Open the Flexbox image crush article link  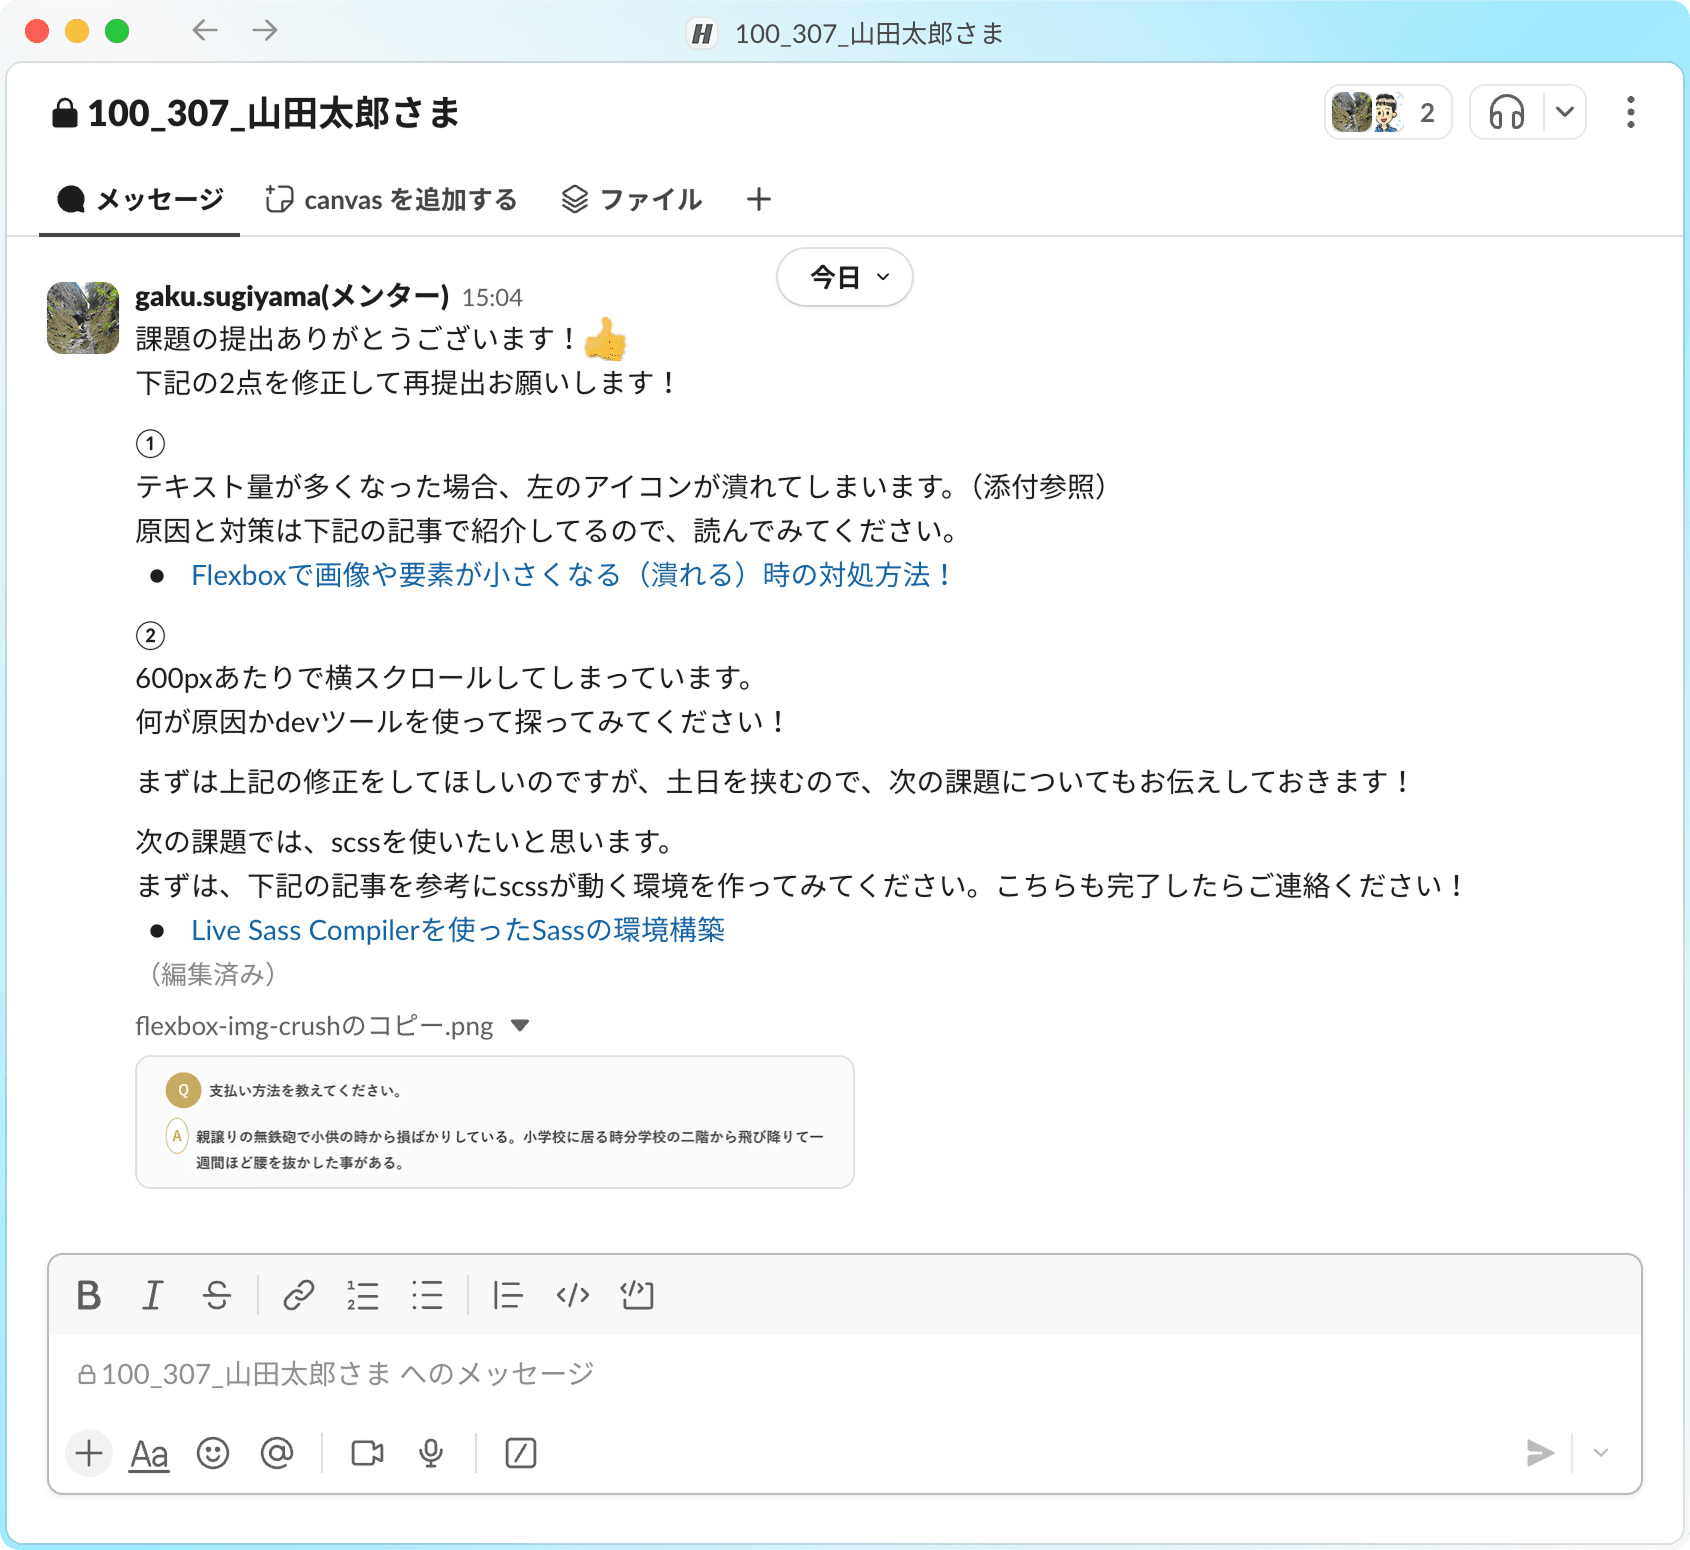click(x=570, y=575)
